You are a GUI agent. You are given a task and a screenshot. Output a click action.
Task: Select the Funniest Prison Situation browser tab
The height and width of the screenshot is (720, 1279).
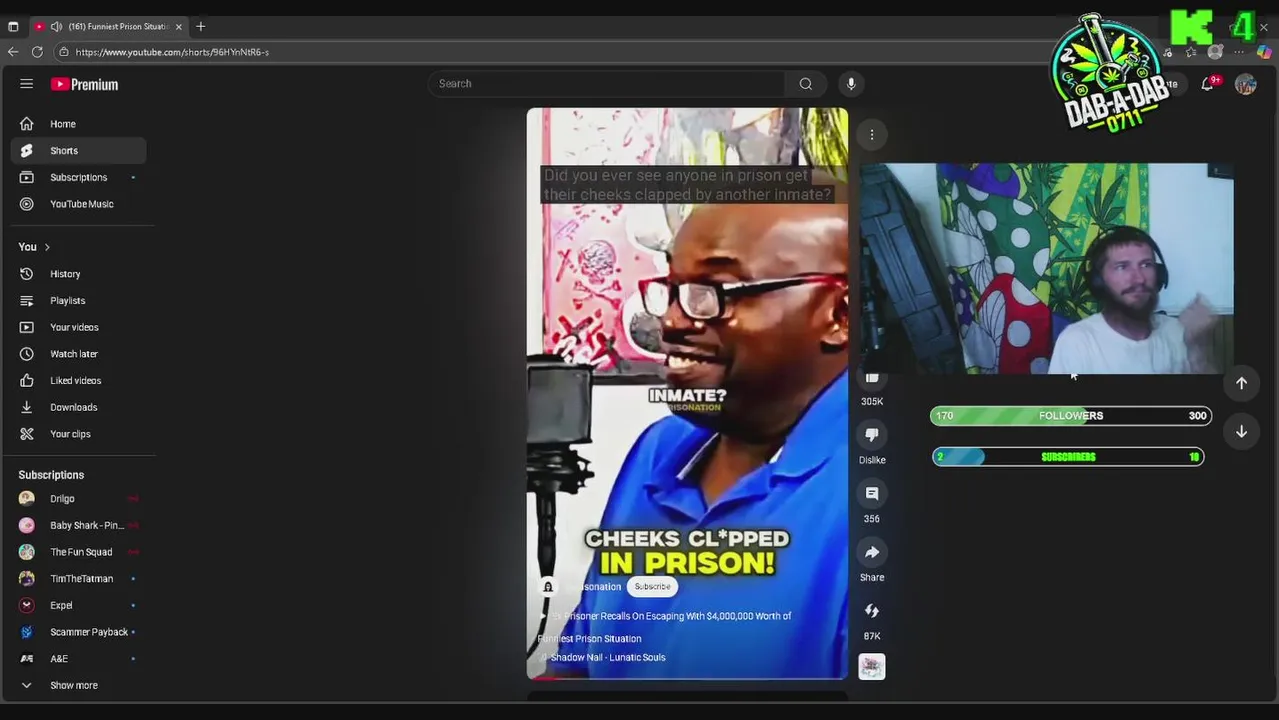pos(108,27)
